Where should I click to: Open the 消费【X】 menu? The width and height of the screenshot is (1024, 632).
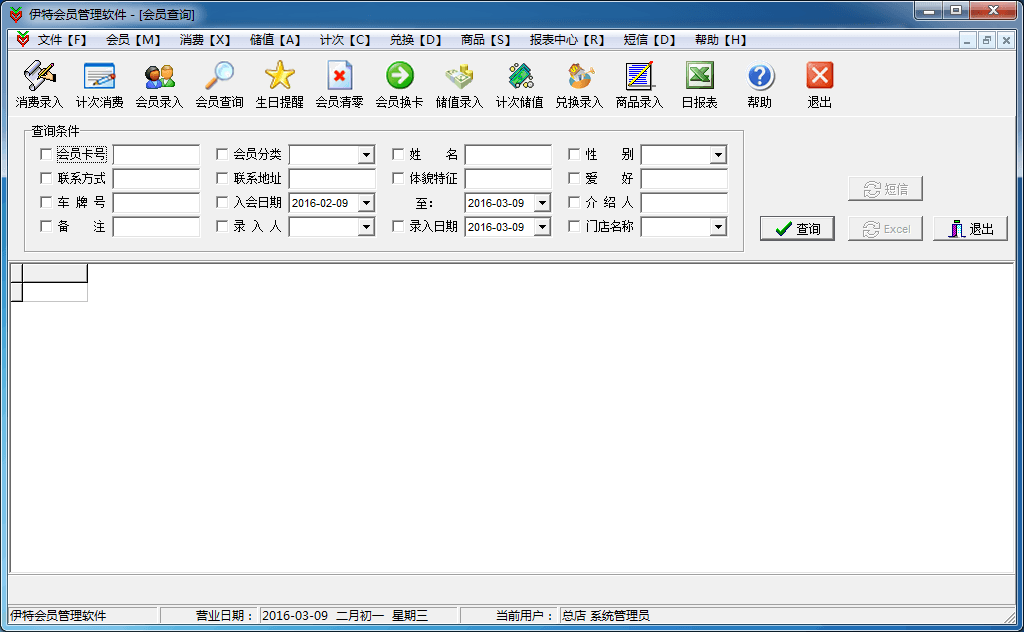[205, 40]
